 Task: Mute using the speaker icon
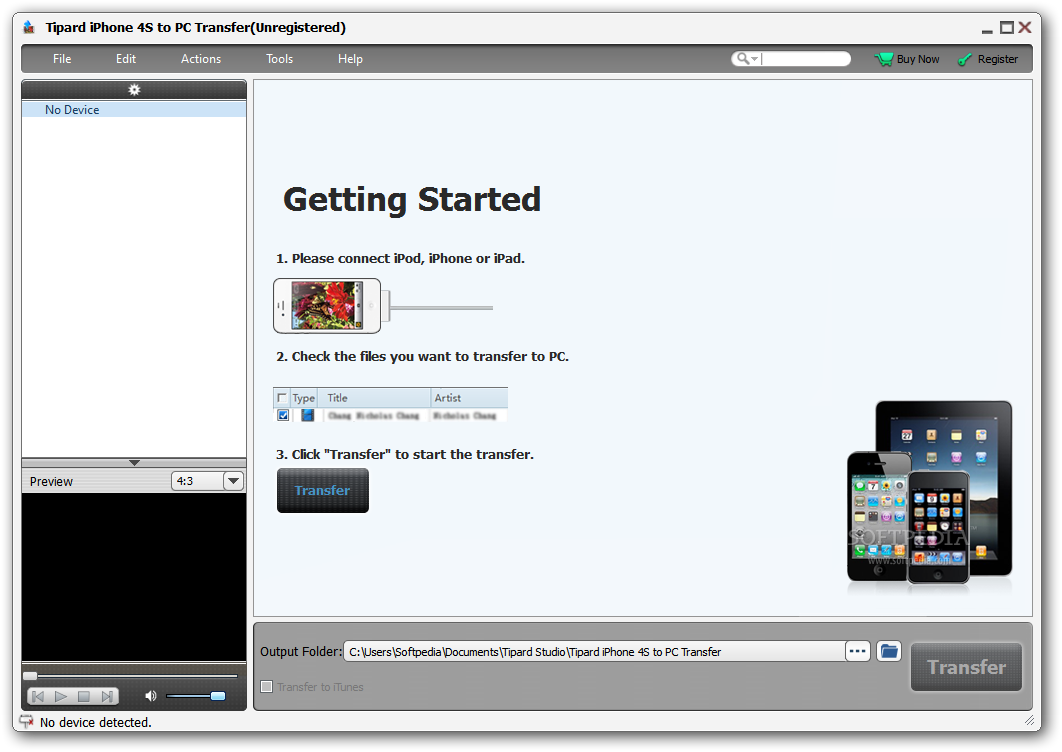click(x=150, y=696)
